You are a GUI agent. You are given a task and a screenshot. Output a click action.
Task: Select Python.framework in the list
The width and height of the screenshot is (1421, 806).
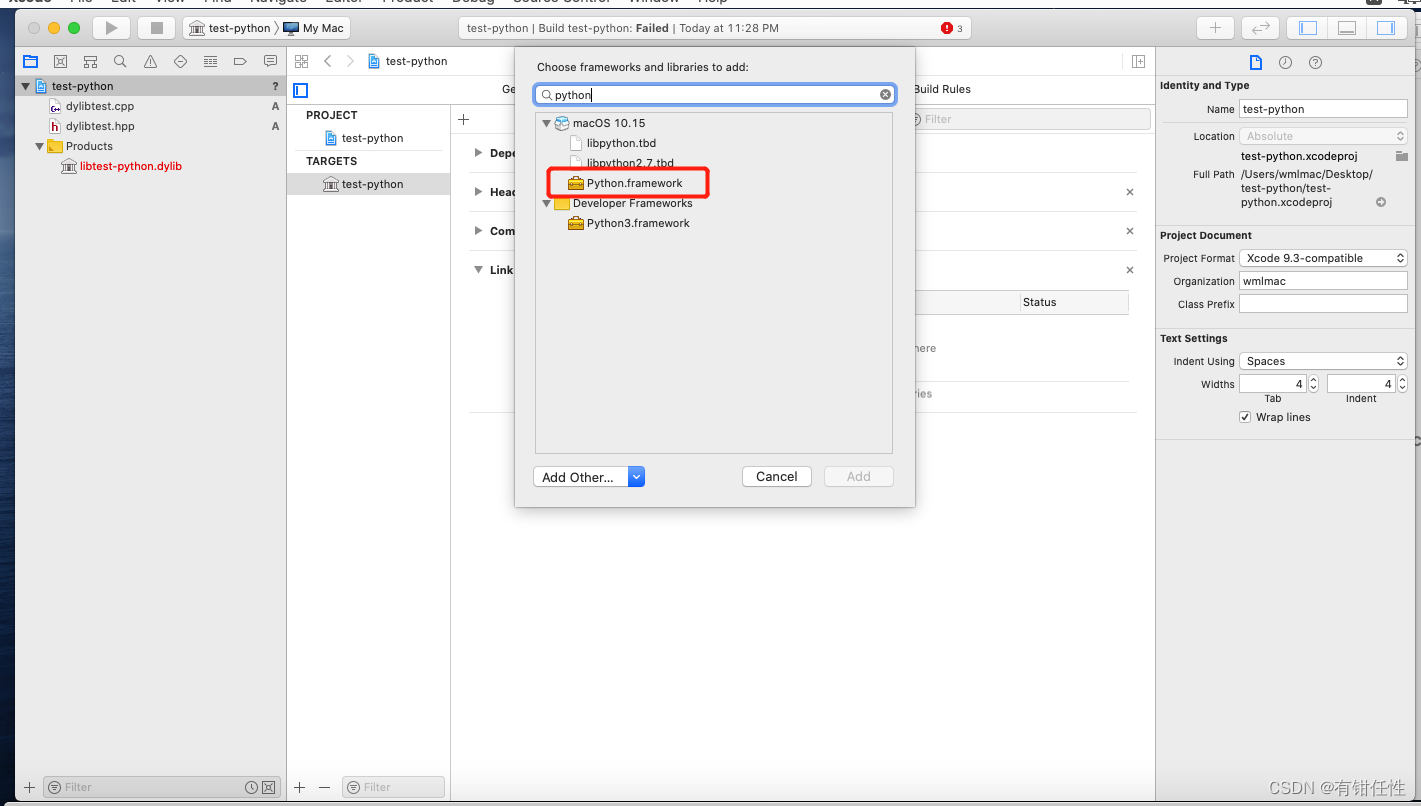(x=634, y=183)
